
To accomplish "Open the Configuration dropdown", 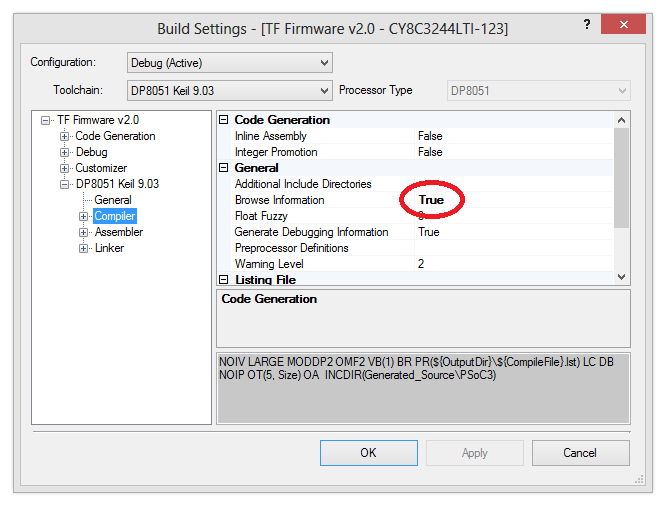I will coord(230,63).
